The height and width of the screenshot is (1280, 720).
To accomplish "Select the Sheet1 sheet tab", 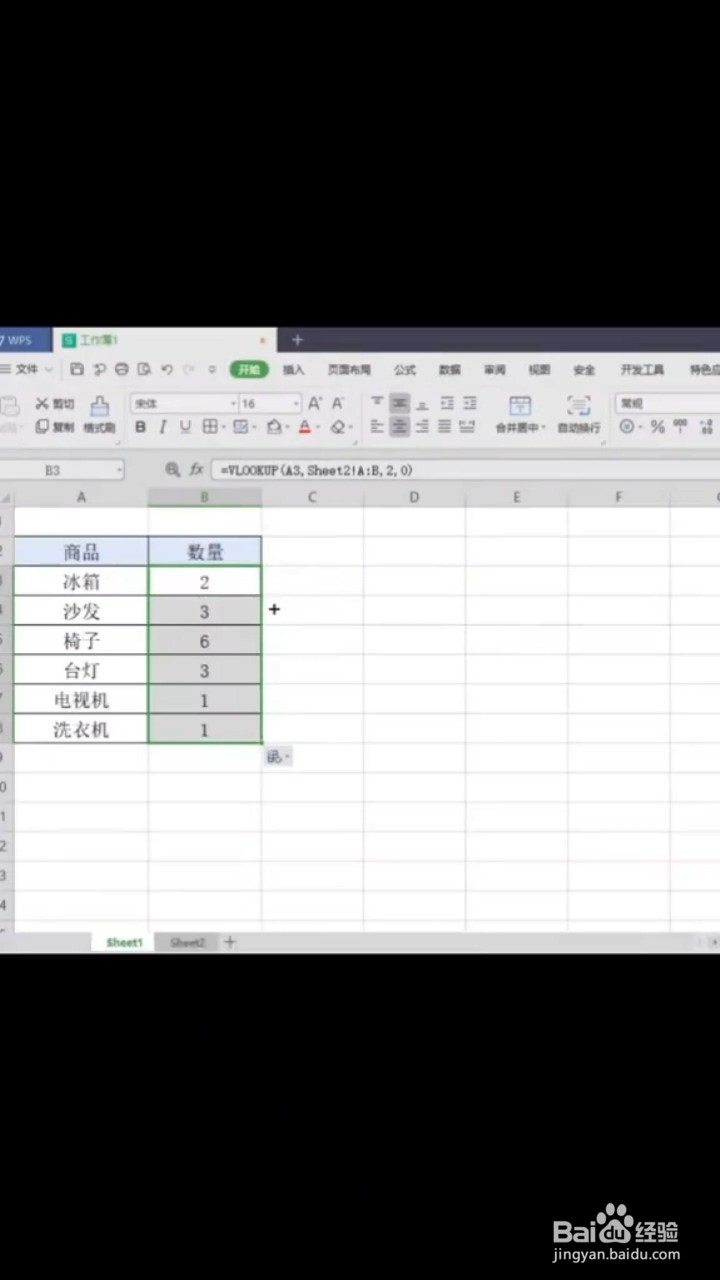I will tap(125, 942).
